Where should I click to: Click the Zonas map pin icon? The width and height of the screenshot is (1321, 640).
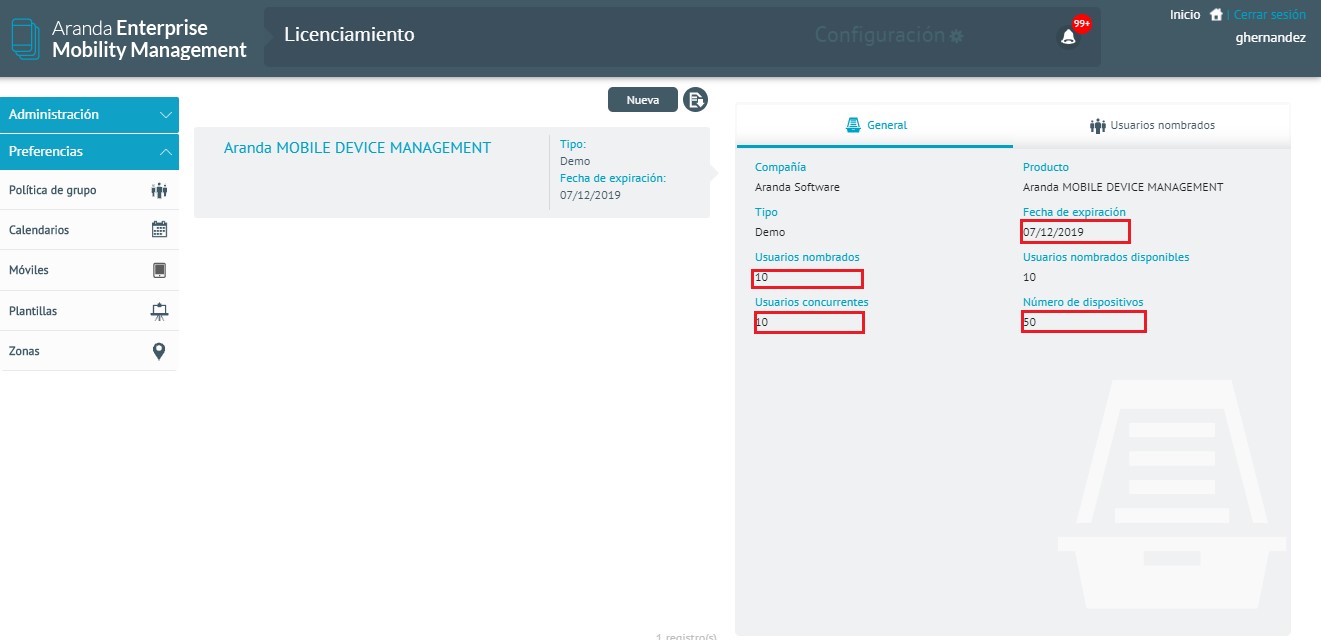tap(159, 351)
